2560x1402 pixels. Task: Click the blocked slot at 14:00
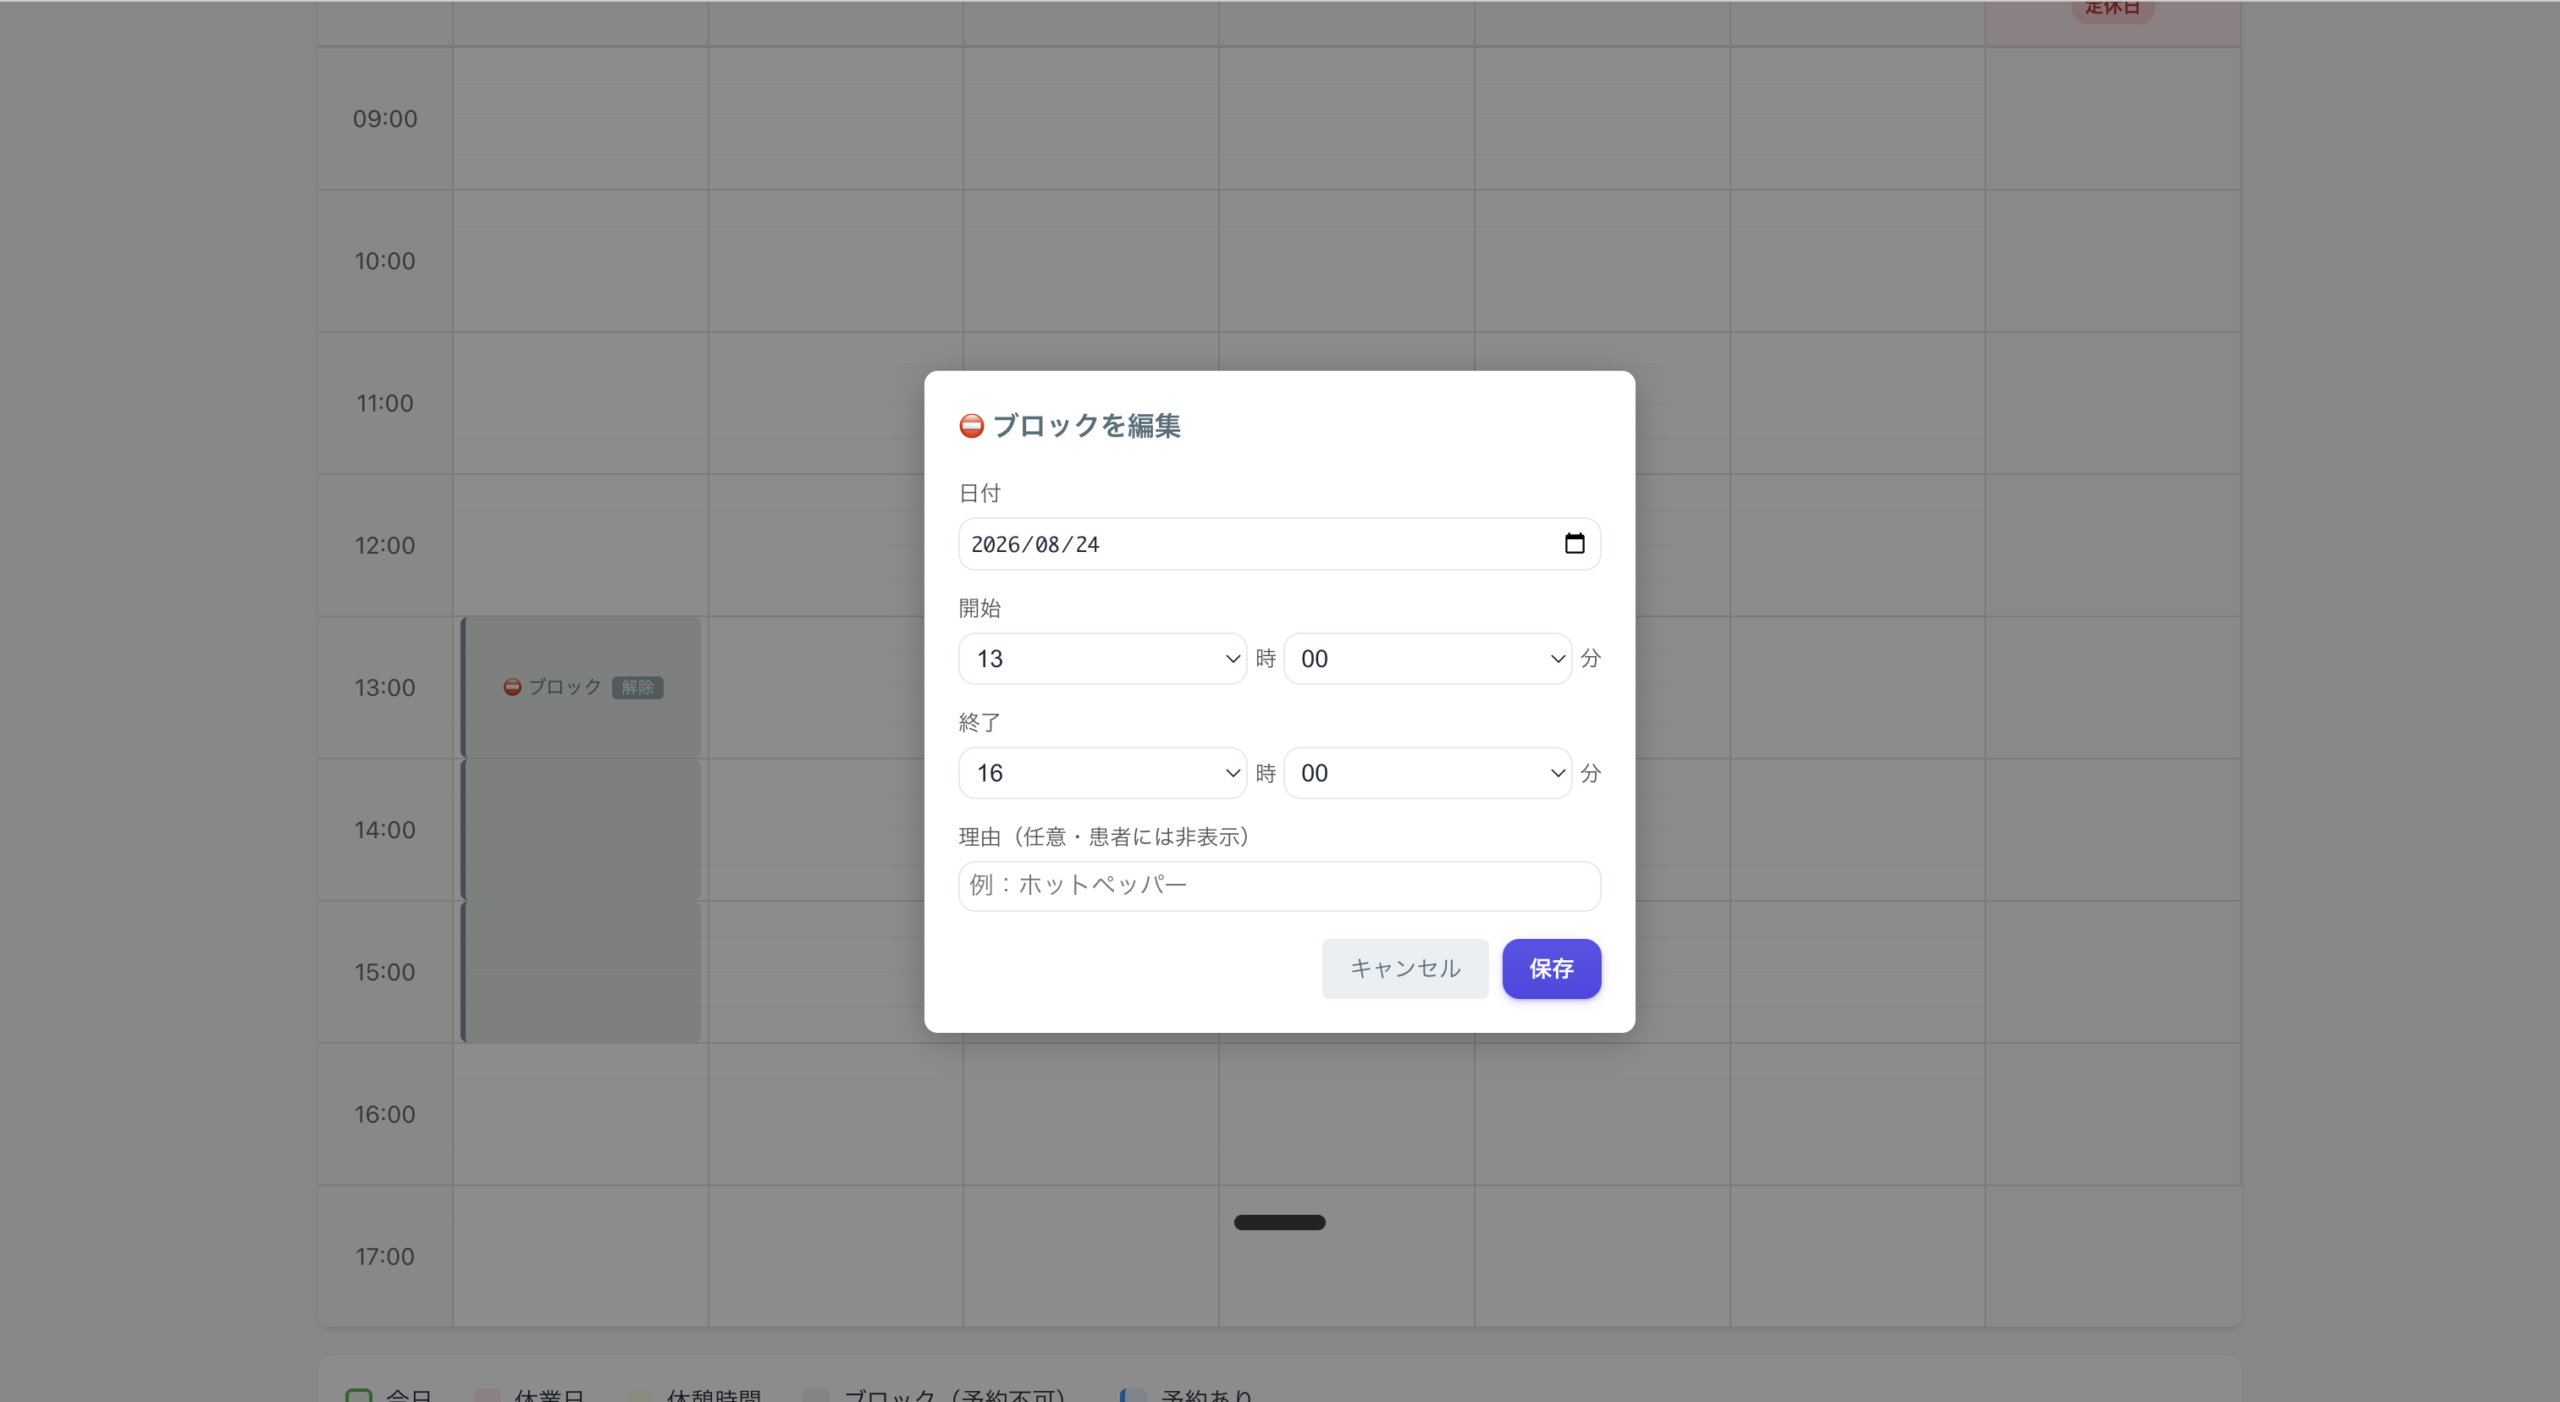coord(581,830)
